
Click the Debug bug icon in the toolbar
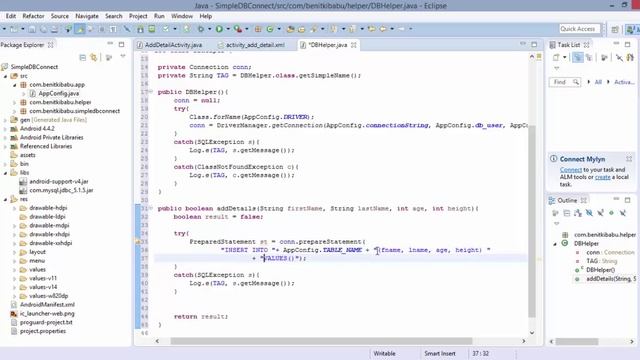coord(201,29)
